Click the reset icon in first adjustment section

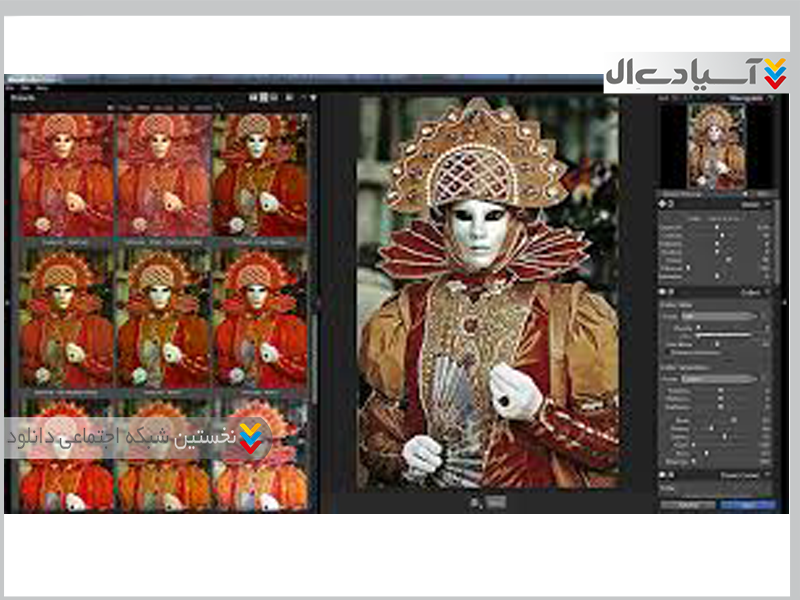coord(669,205)
